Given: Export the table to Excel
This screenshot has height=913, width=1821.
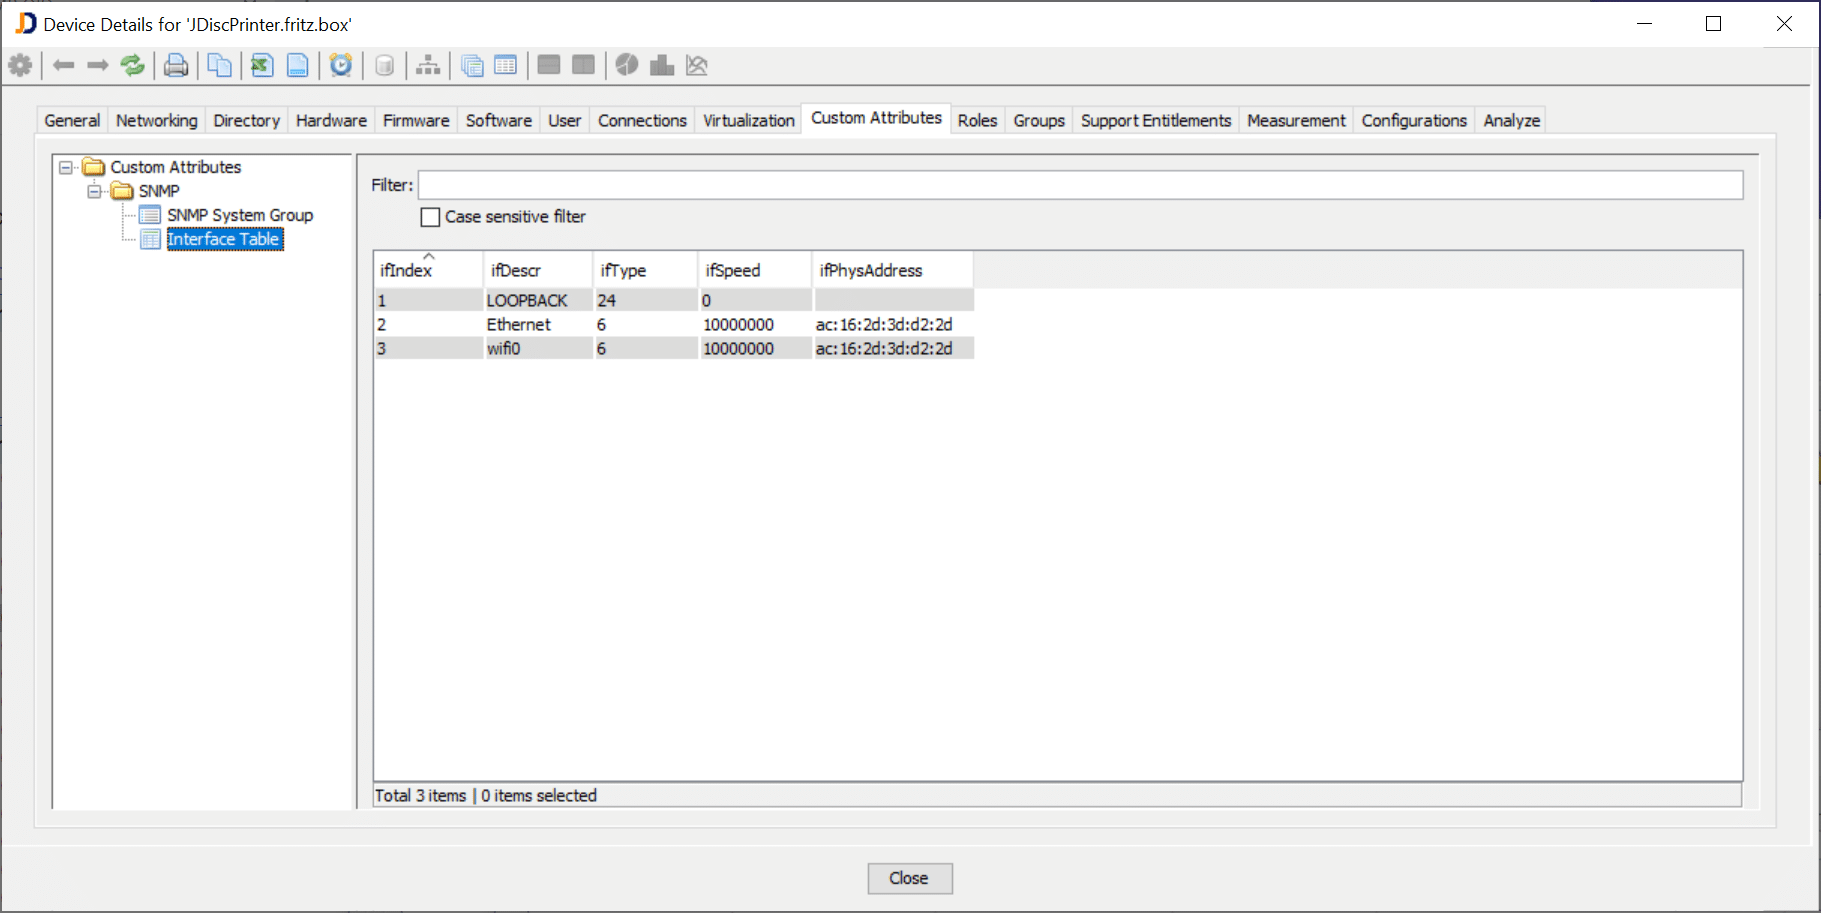Looking at the screenshot, I should tap(261, 65).
